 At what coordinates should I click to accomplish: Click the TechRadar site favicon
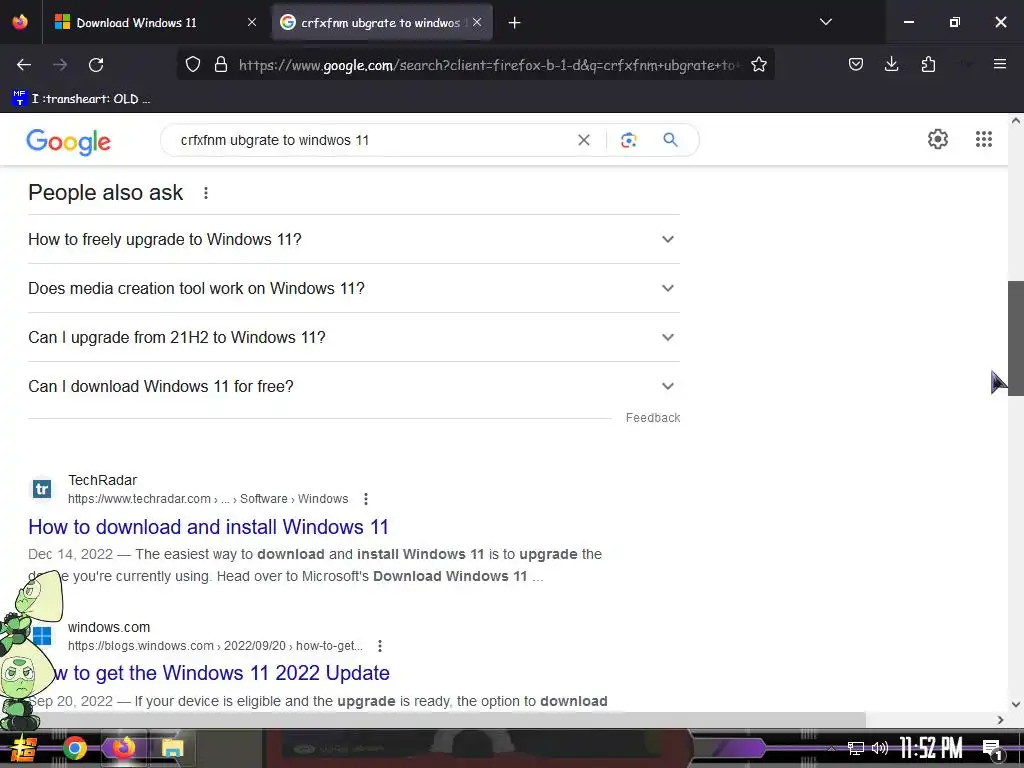point(42,488)
